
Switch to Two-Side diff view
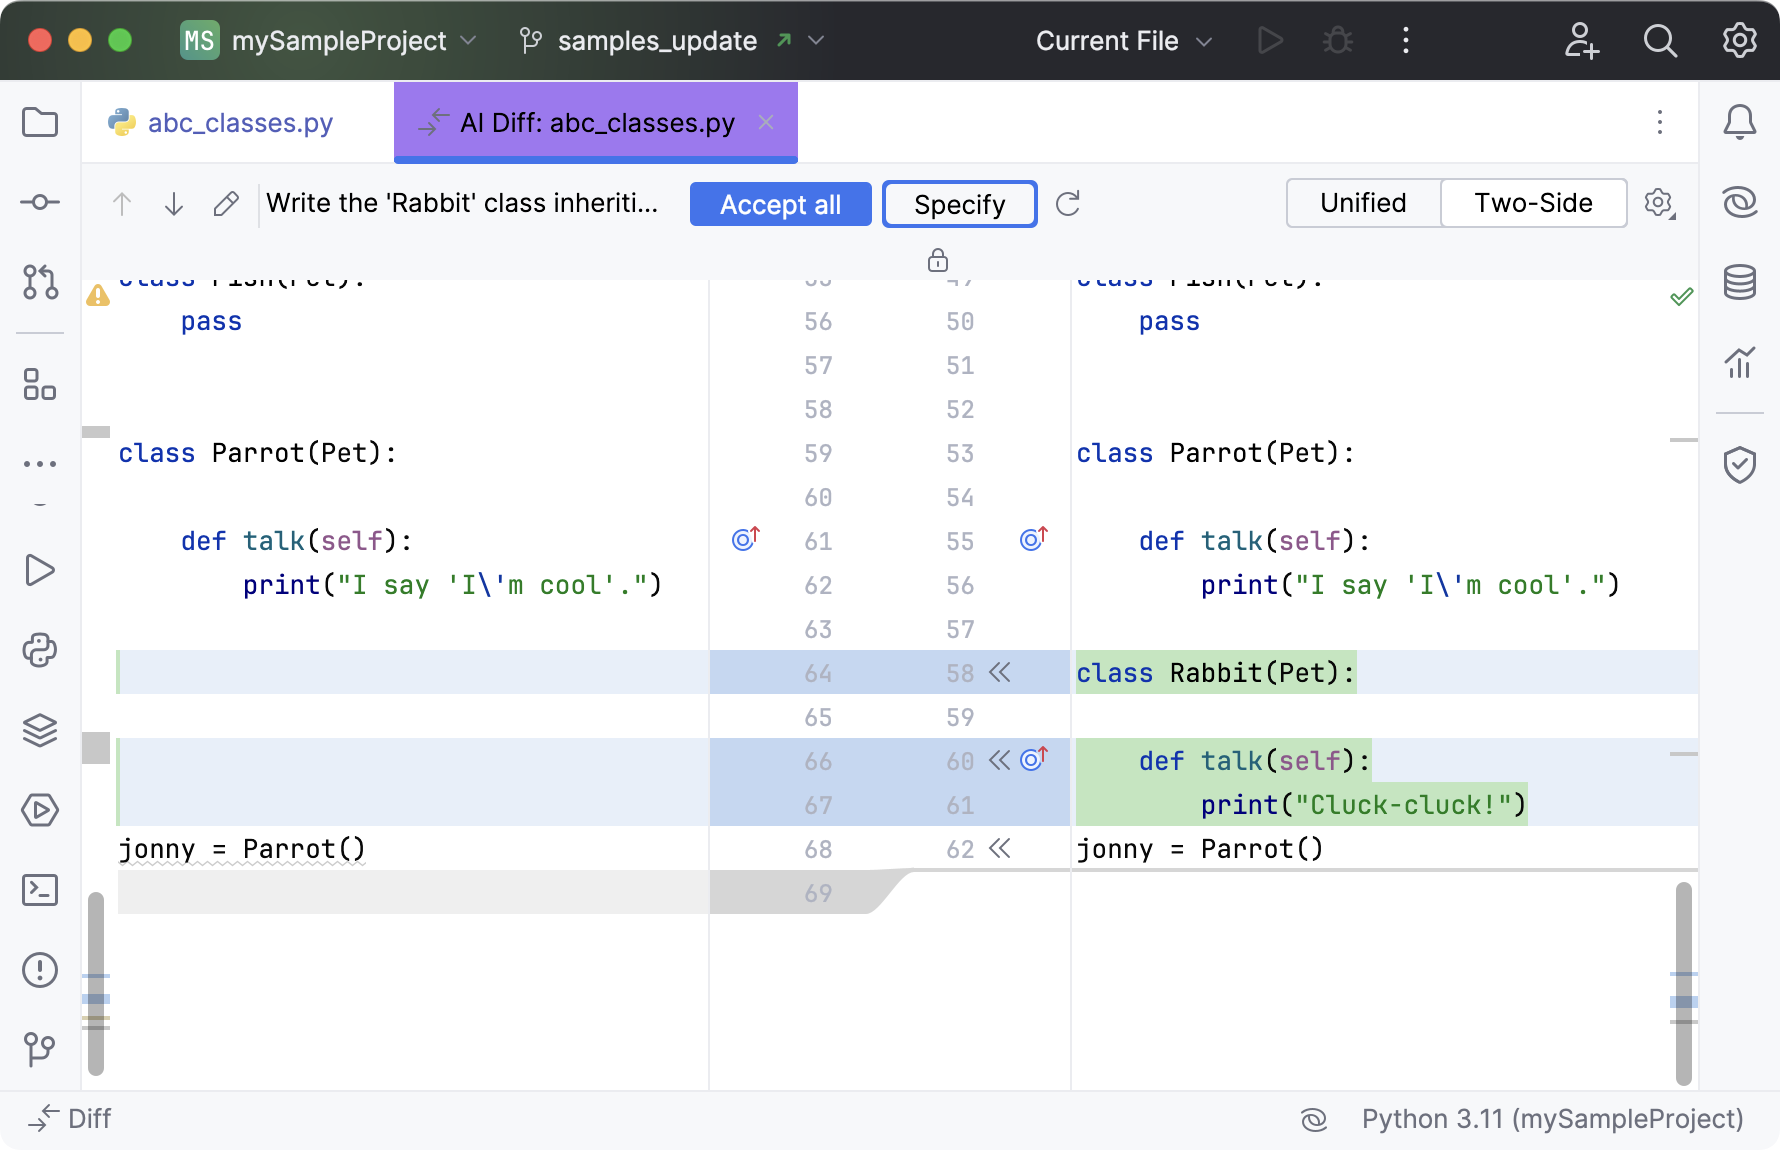[x=1533, y=203]
